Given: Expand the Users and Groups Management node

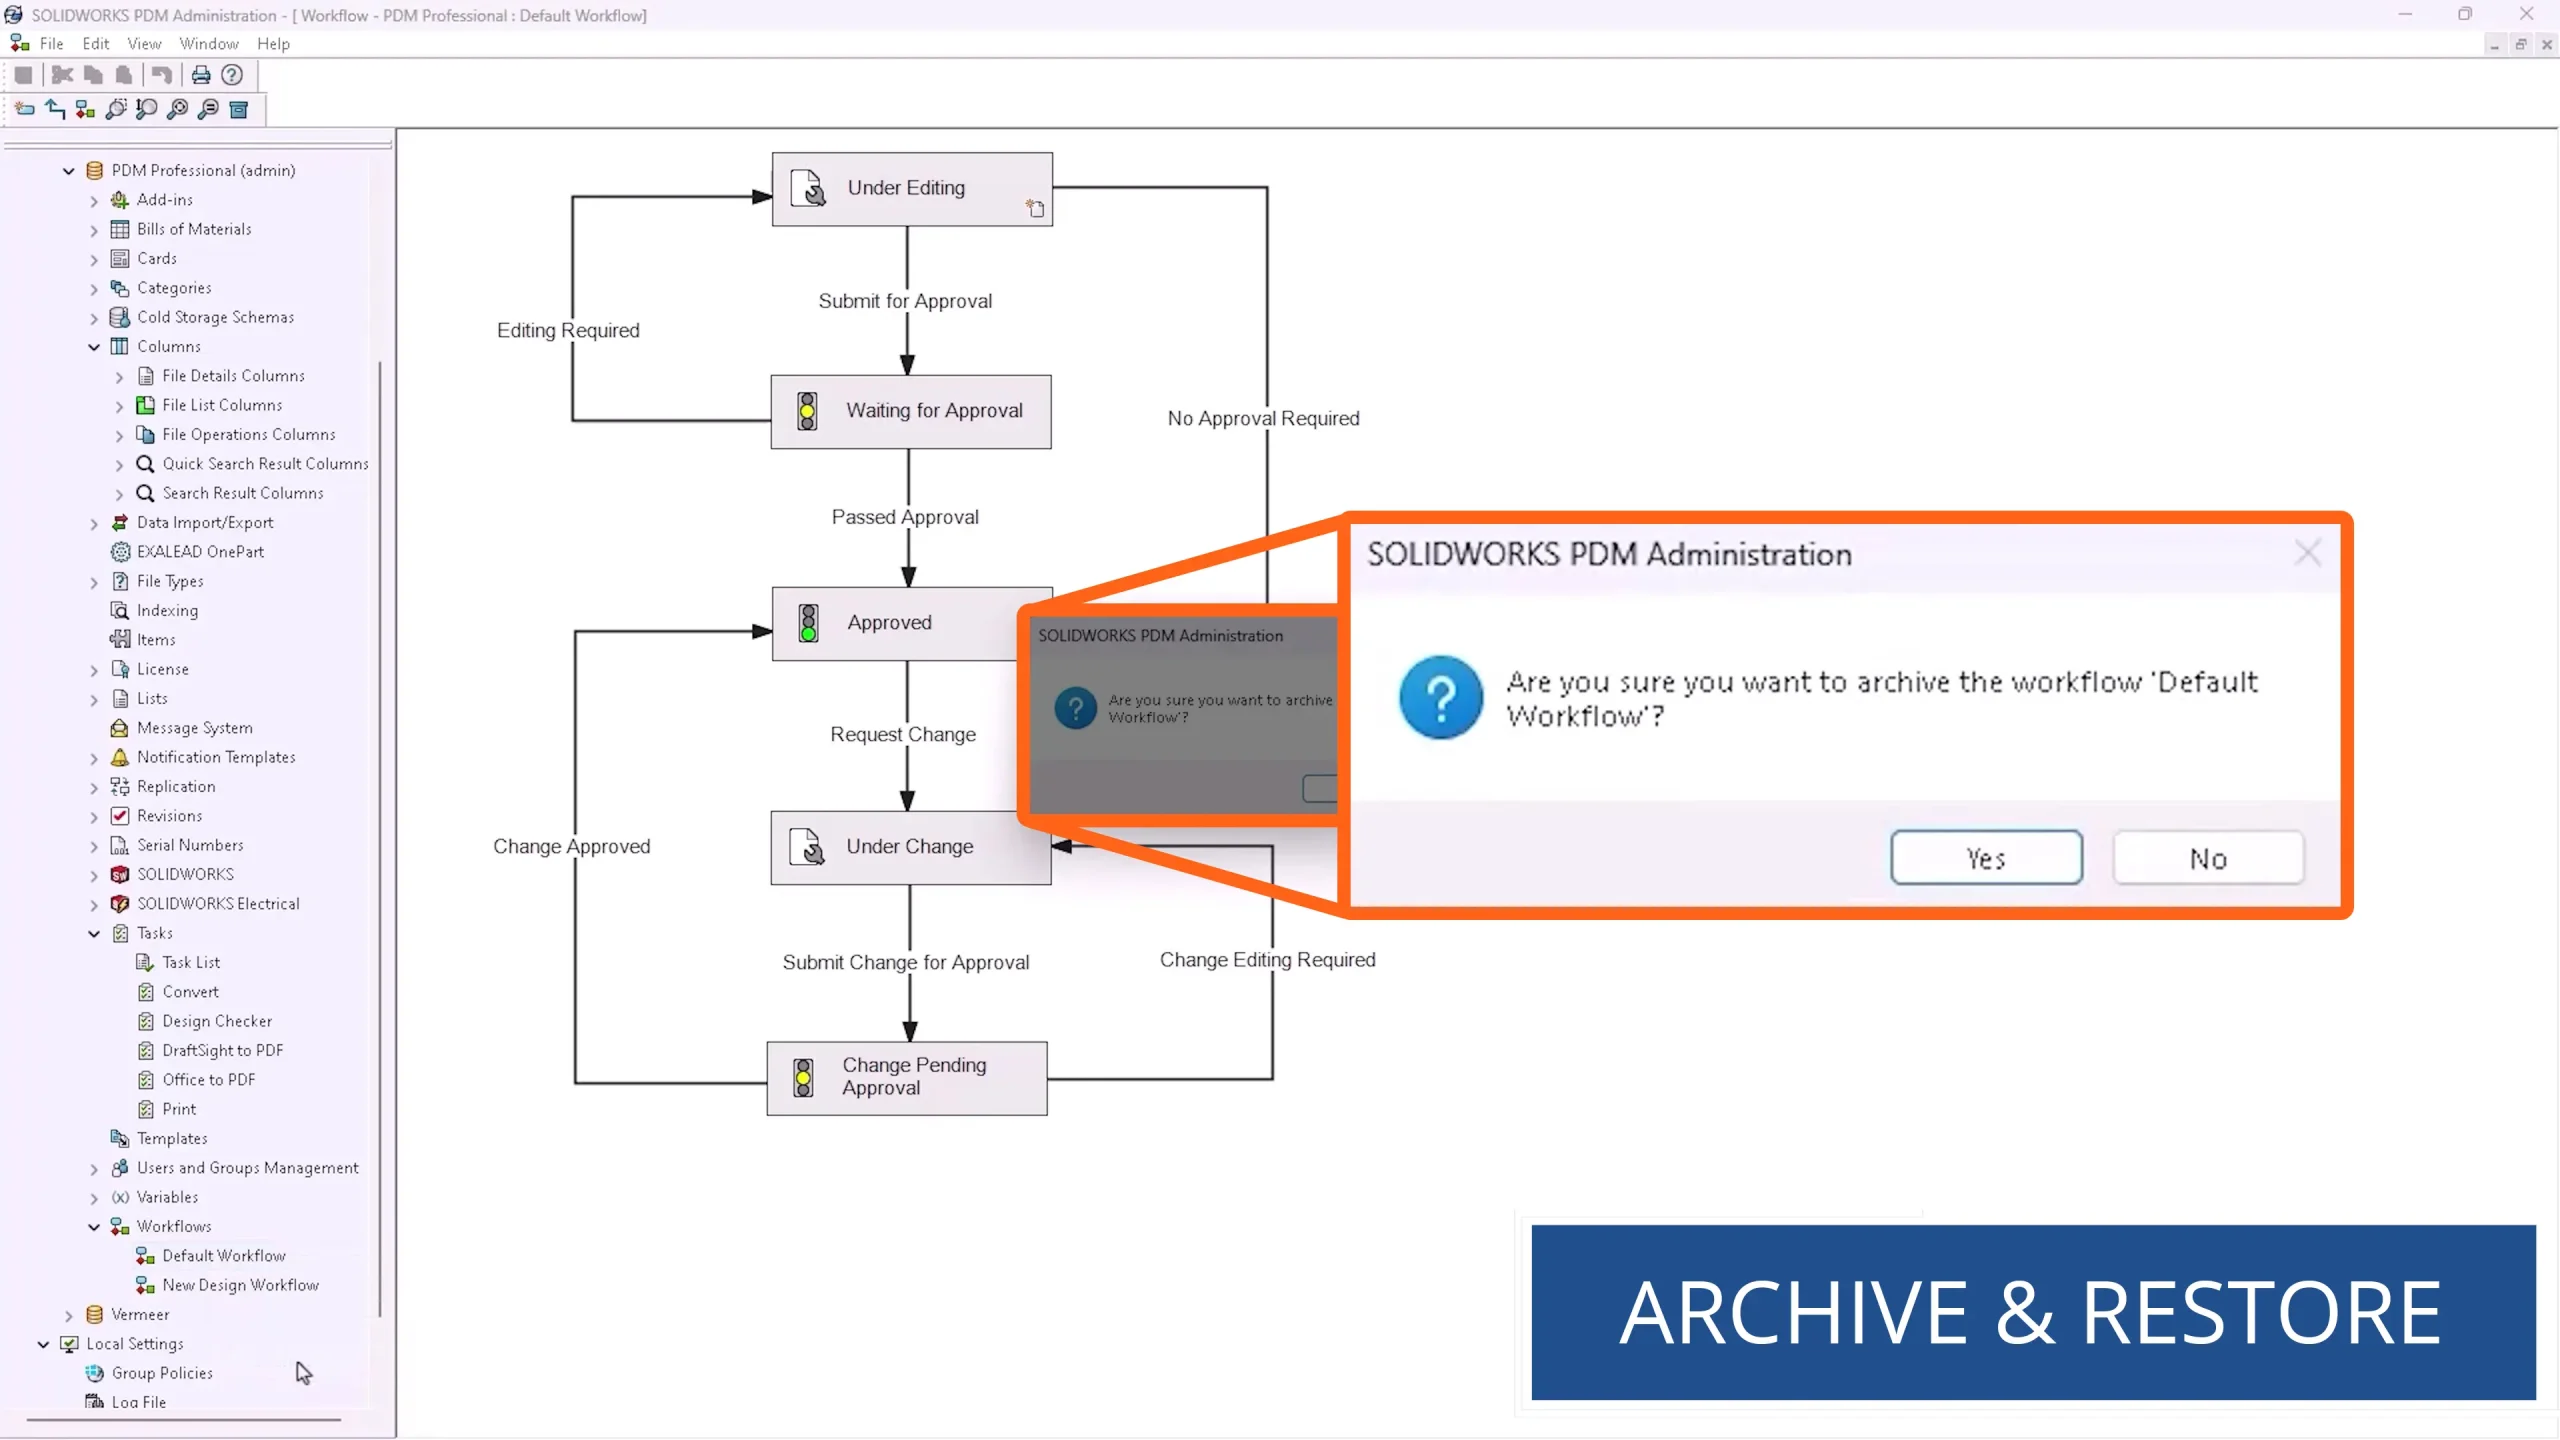Looking at the screenshot, I should click(93, 1168).
